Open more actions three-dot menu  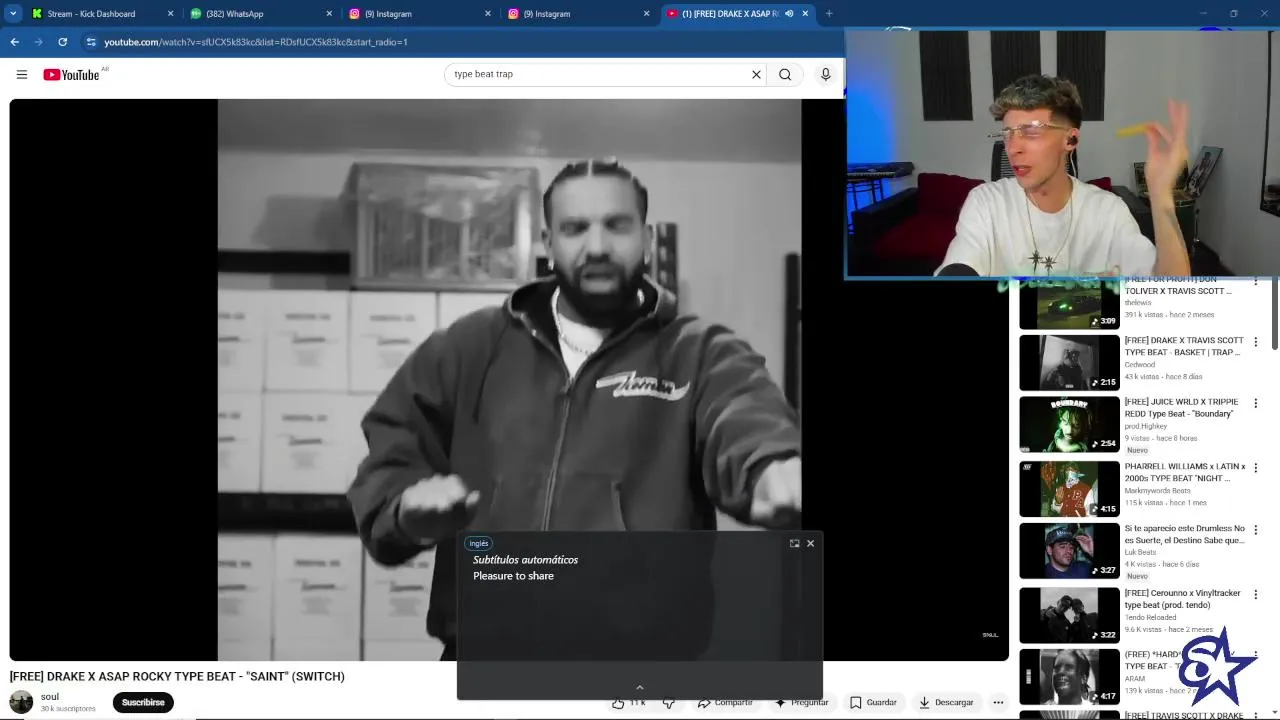[998, 702]
